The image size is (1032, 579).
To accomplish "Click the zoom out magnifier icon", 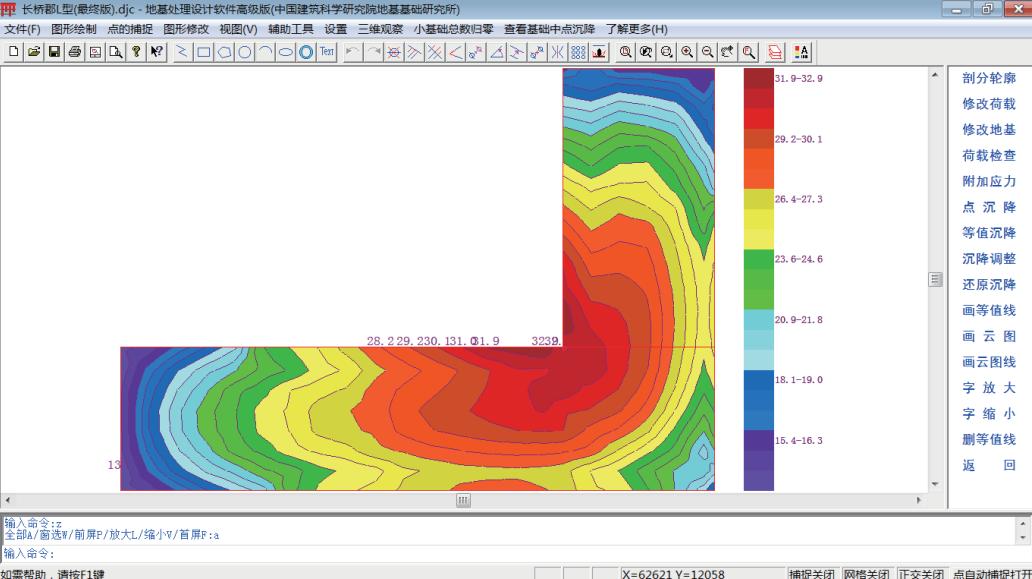I will tap(708, 52).
